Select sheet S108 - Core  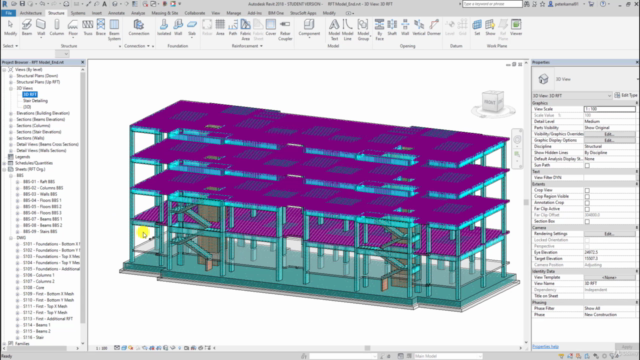tap(33, 288)
